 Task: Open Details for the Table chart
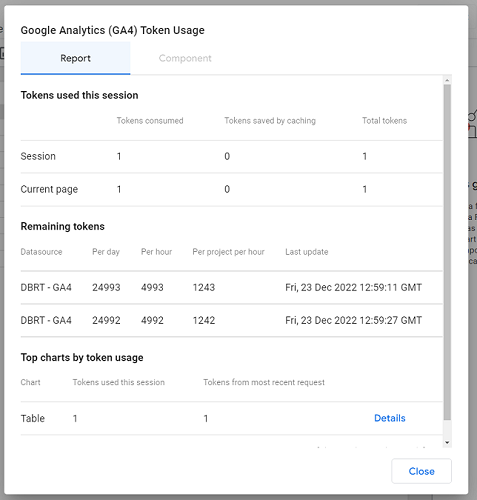pos(390,418)
